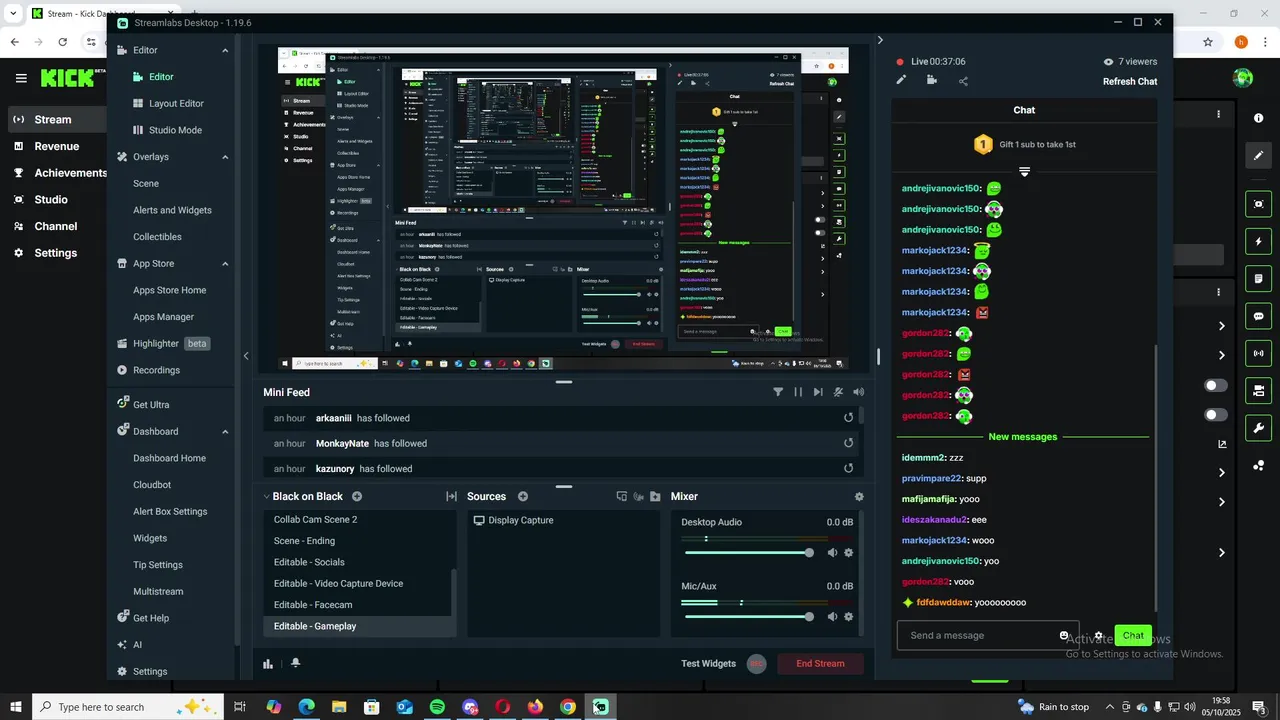This screenshot has height=720, width=1280.
Task: Open Apps Manager
Action: [164, 317]
